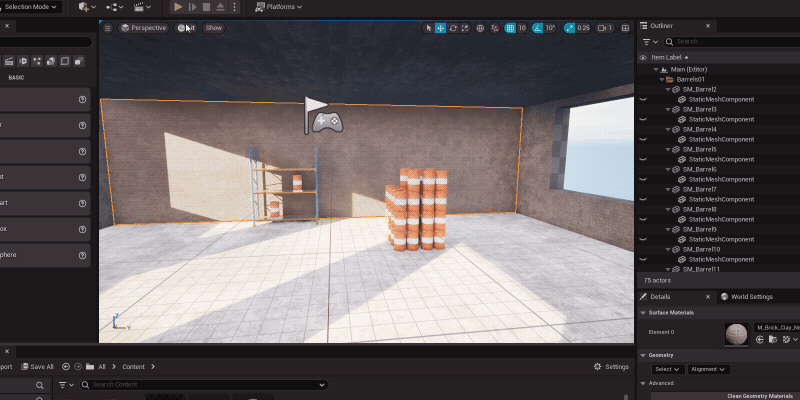Open Content Browser Settings
Image resolution: width=800 pixels, height=400 pixels.
[x=611, y=367]
